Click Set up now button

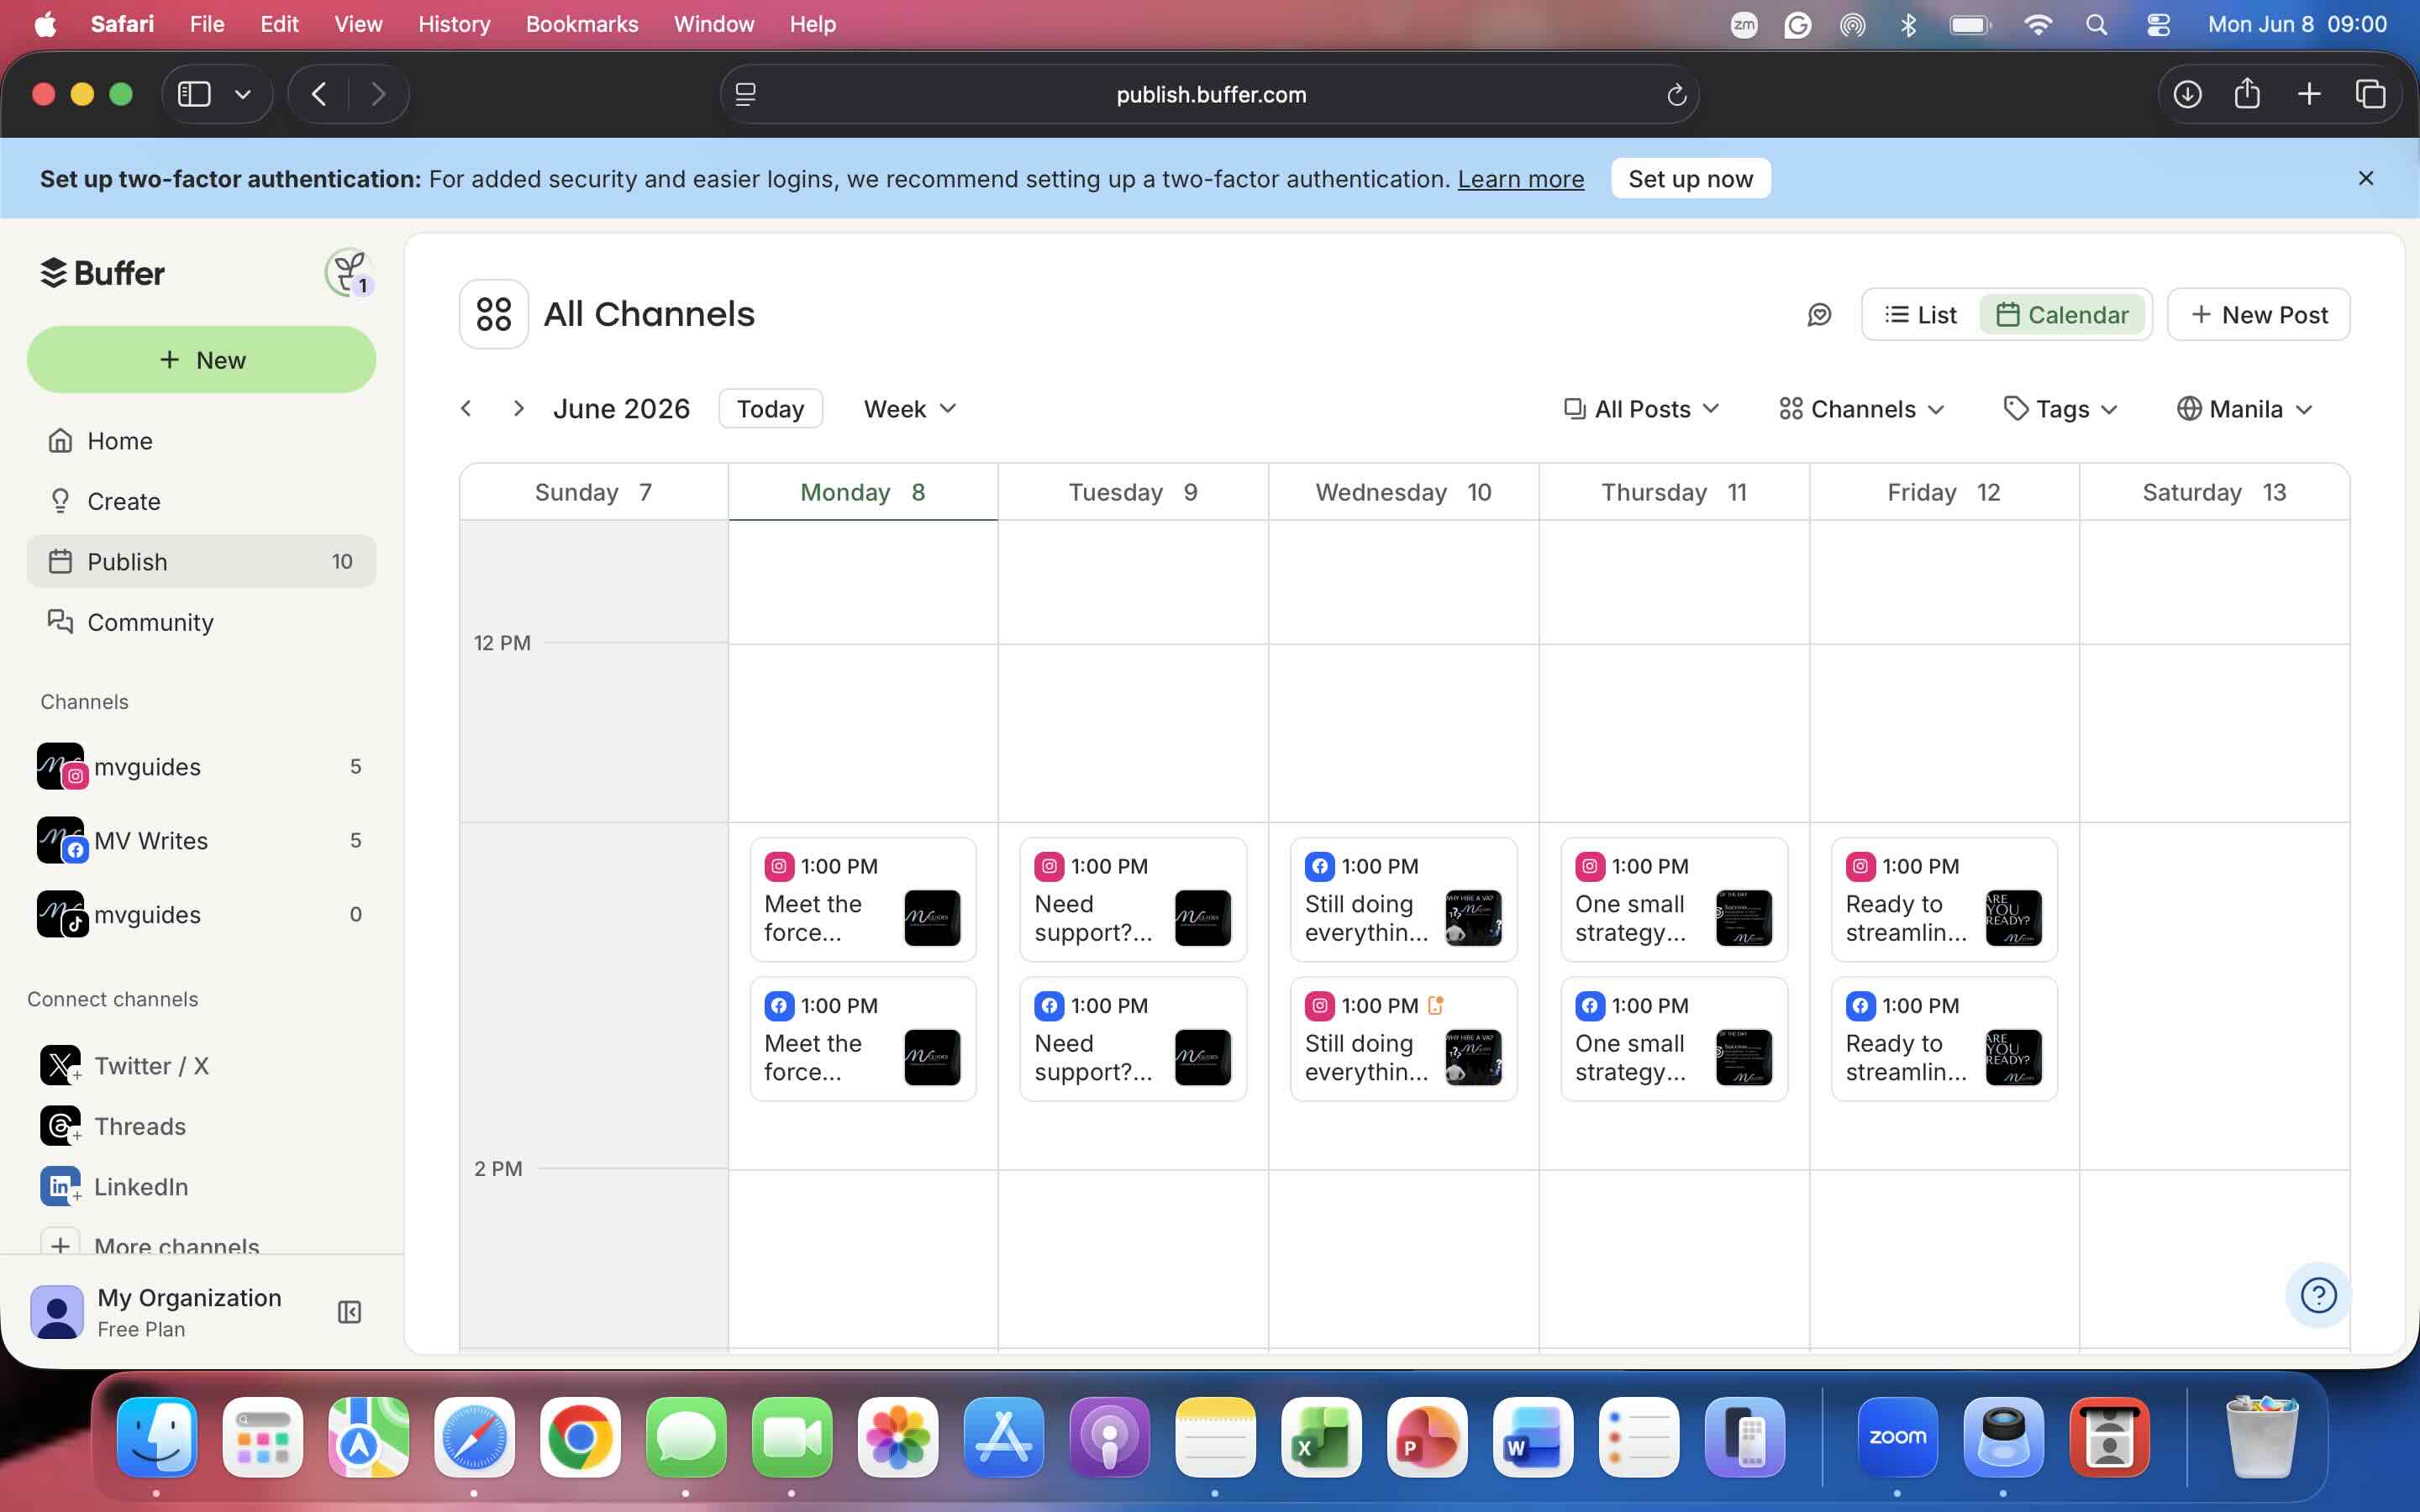(1690, 178)
